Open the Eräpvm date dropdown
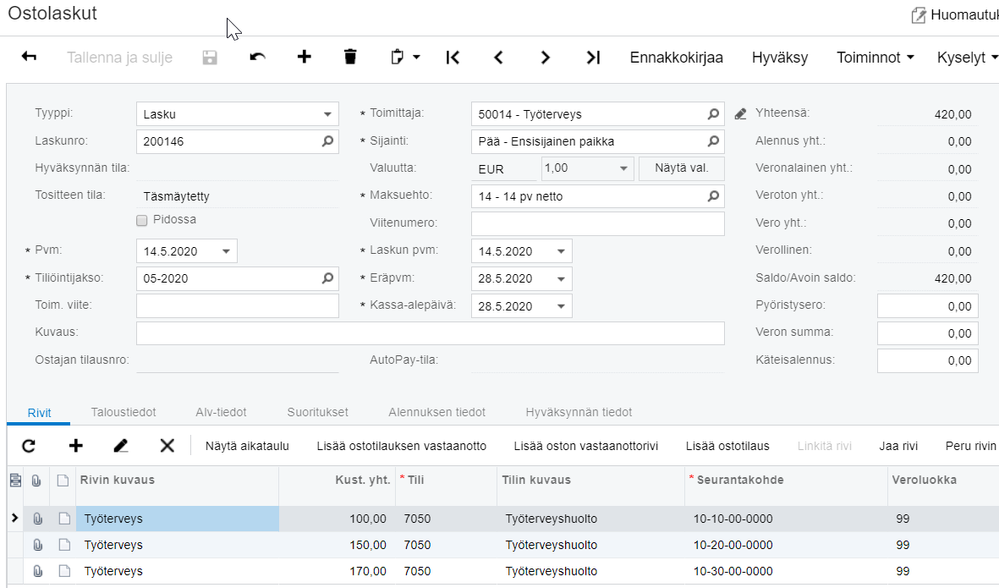Screen dimensions: 999x588 click(561, 279)
